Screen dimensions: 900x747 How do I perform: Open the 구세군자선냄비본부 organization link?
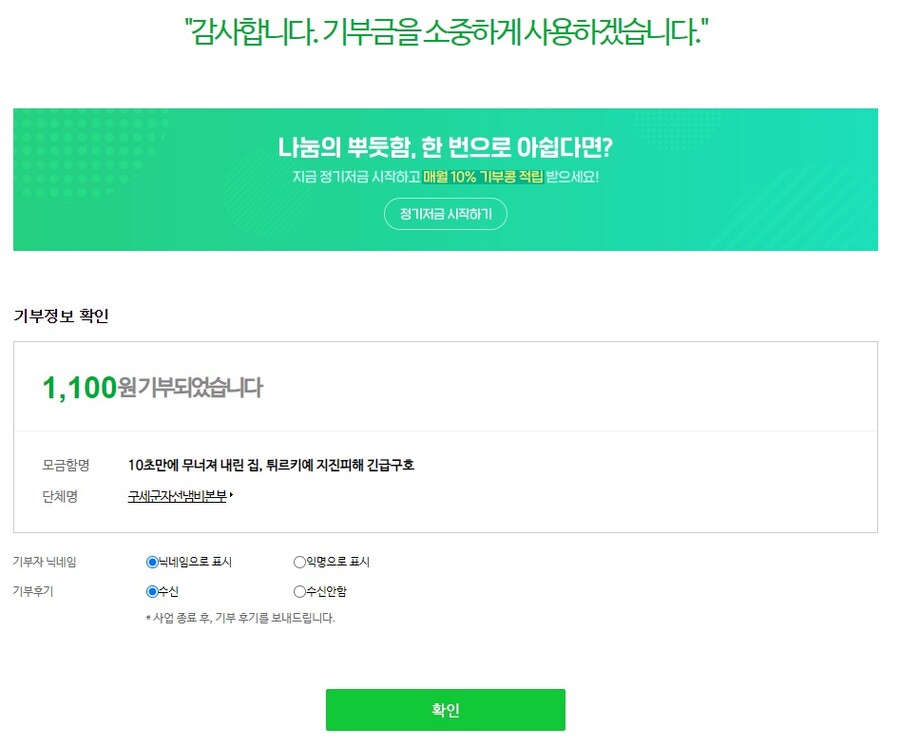click(x=177, y=495)
